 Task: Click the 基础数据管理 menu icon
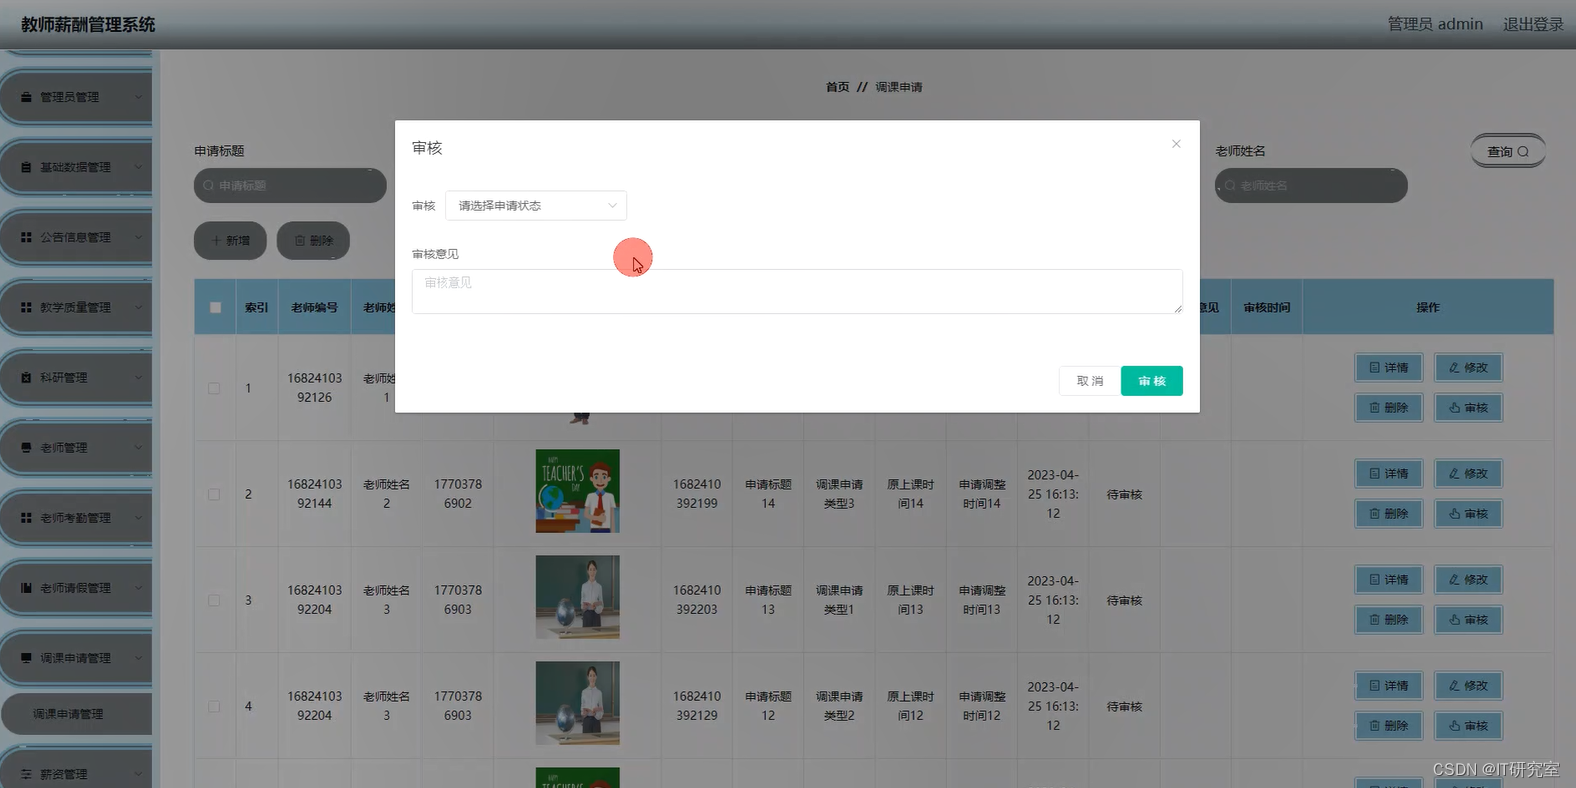26,167
